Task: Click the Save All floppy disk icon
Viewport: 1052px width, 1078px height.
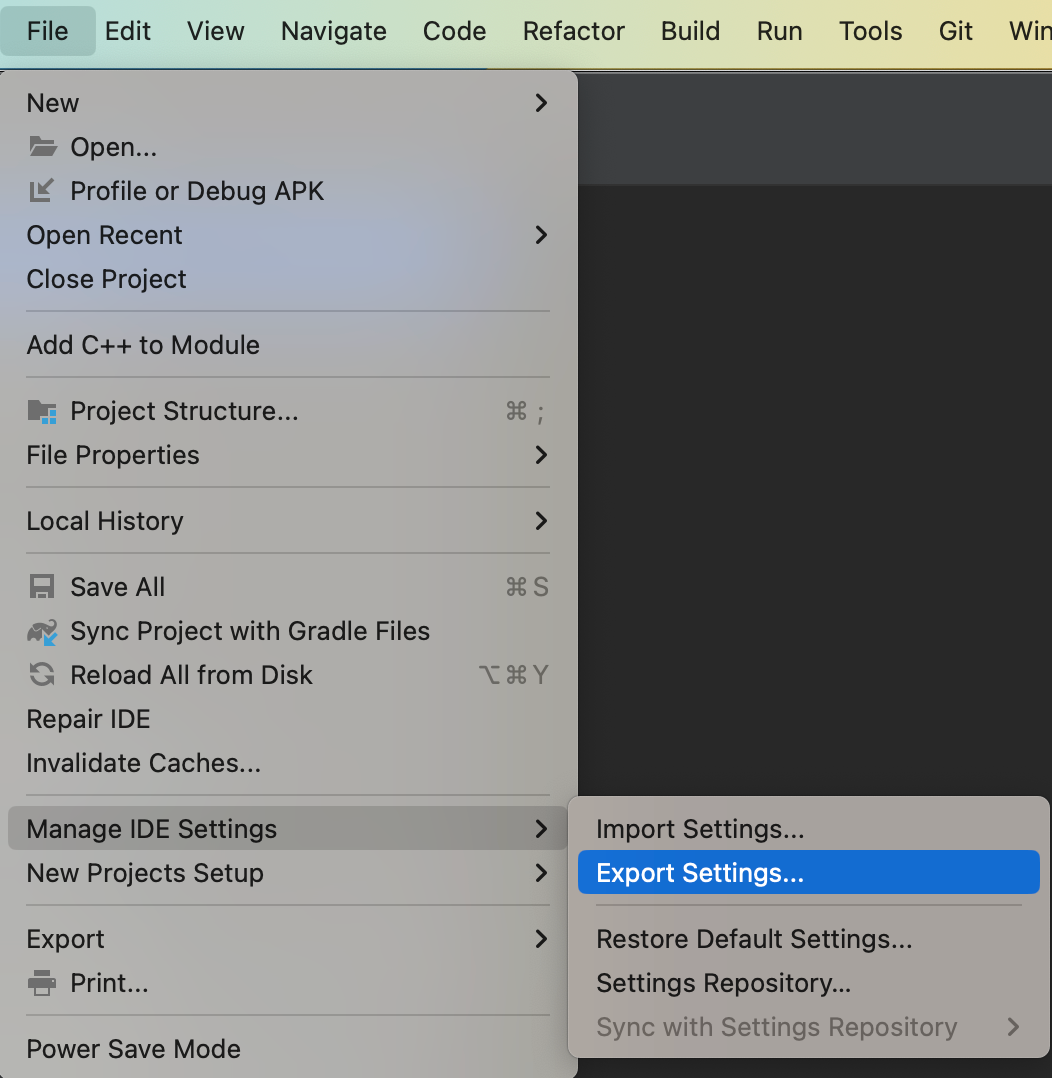Action: coord(42,587)
